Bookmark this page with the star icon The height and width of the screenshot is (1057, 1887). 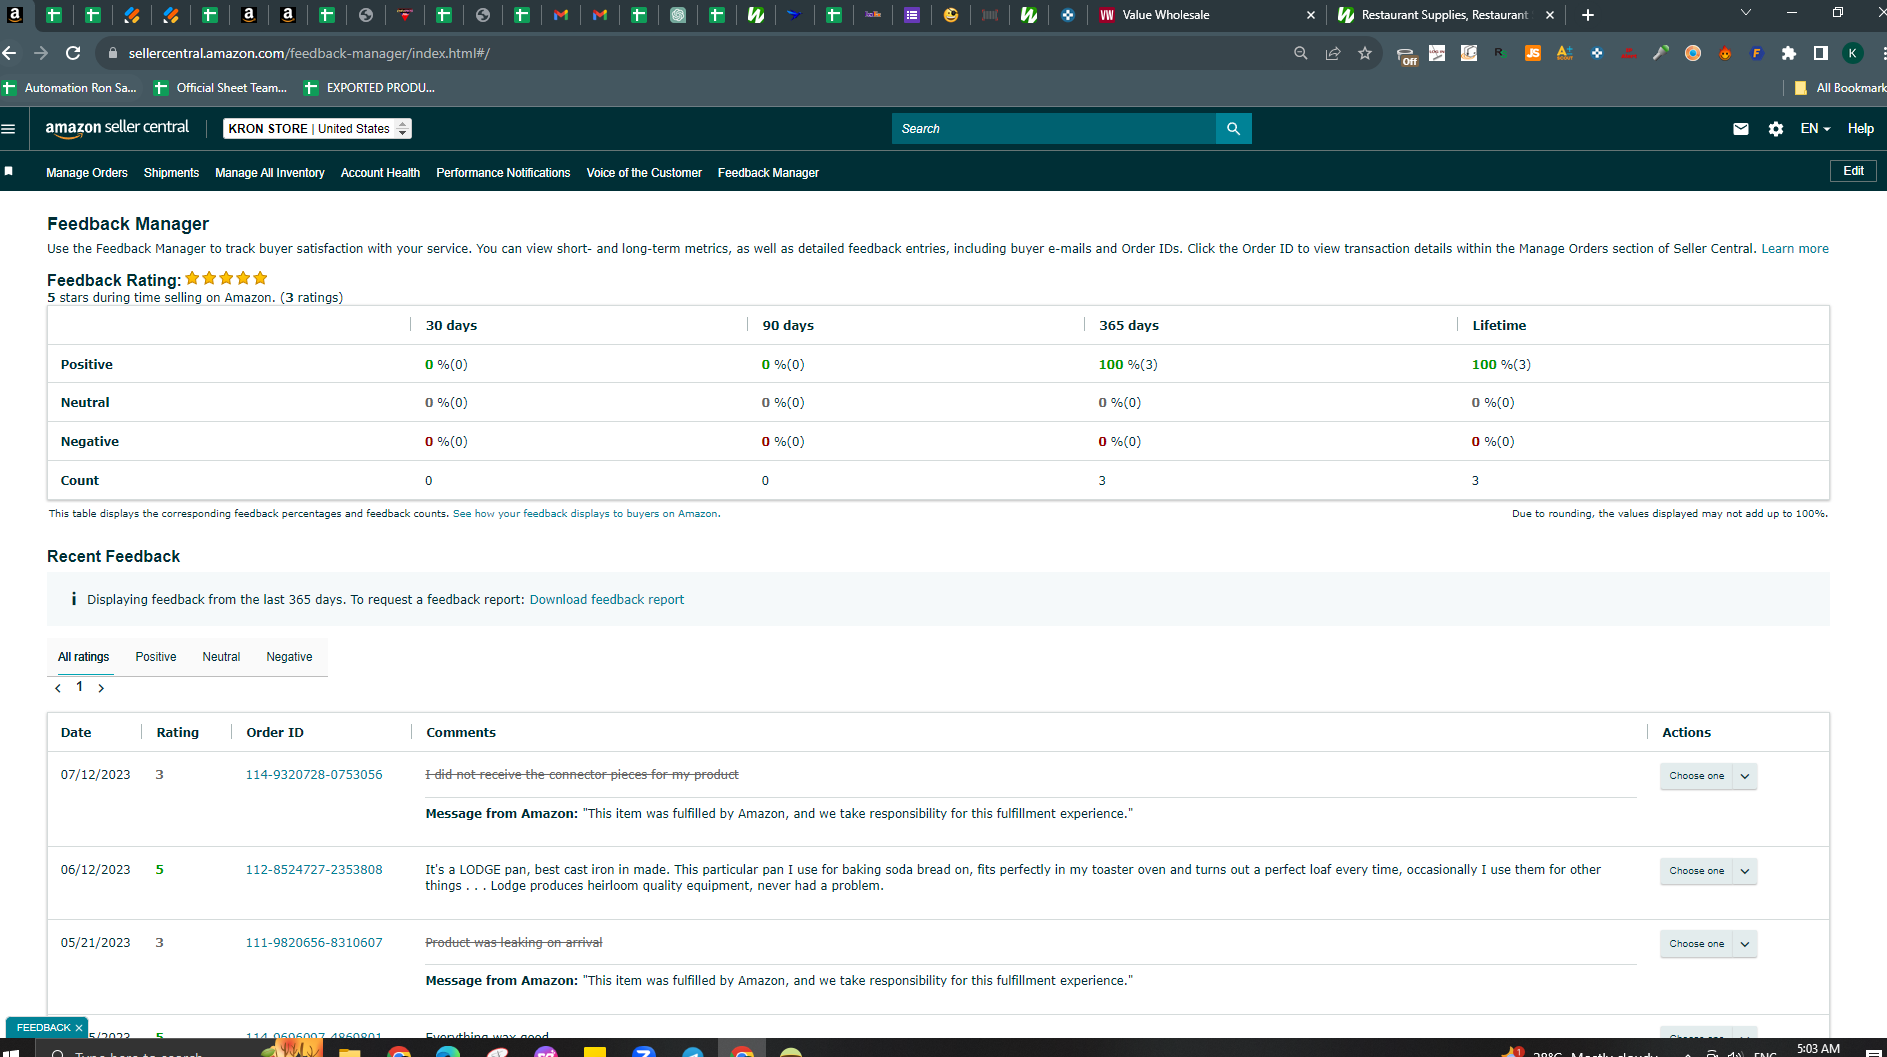click(x=1365, y=53)
